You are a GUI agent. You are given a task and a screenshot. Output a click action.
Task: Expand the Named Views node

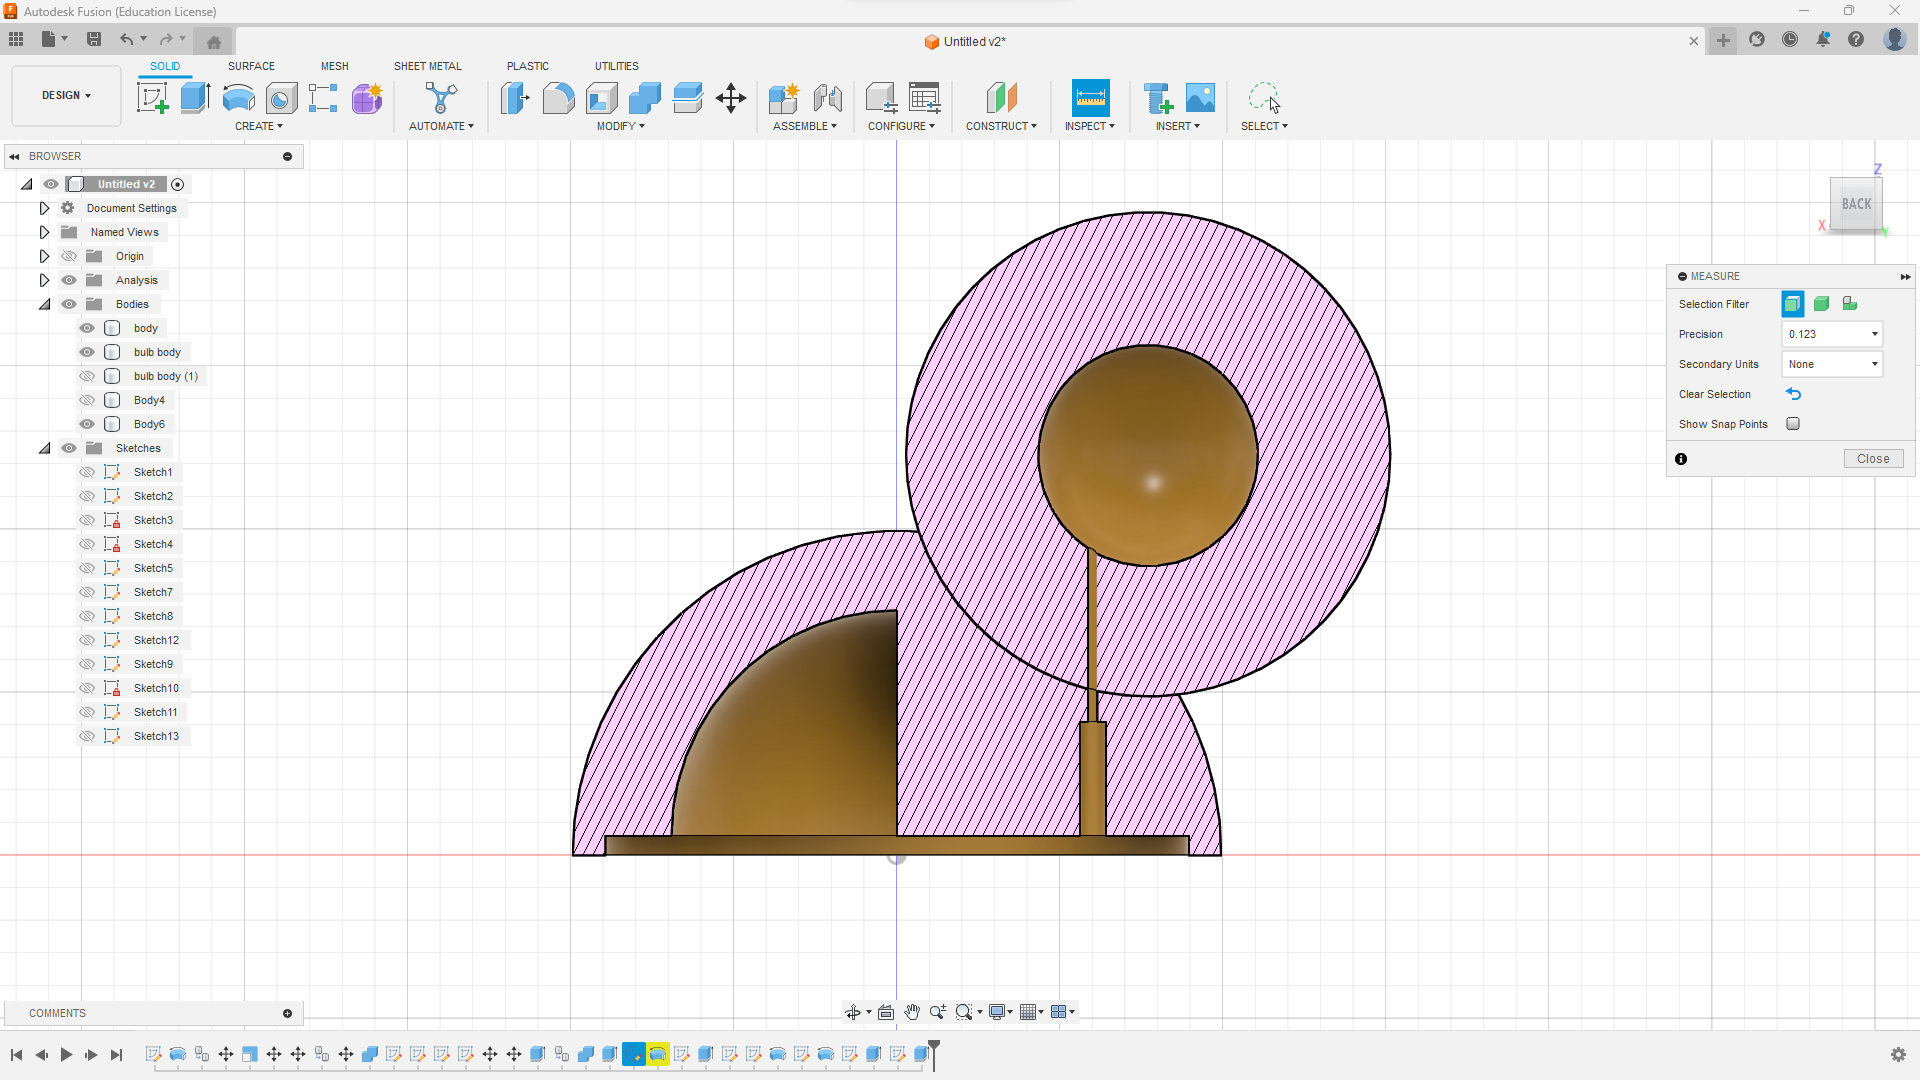[44, 232]
